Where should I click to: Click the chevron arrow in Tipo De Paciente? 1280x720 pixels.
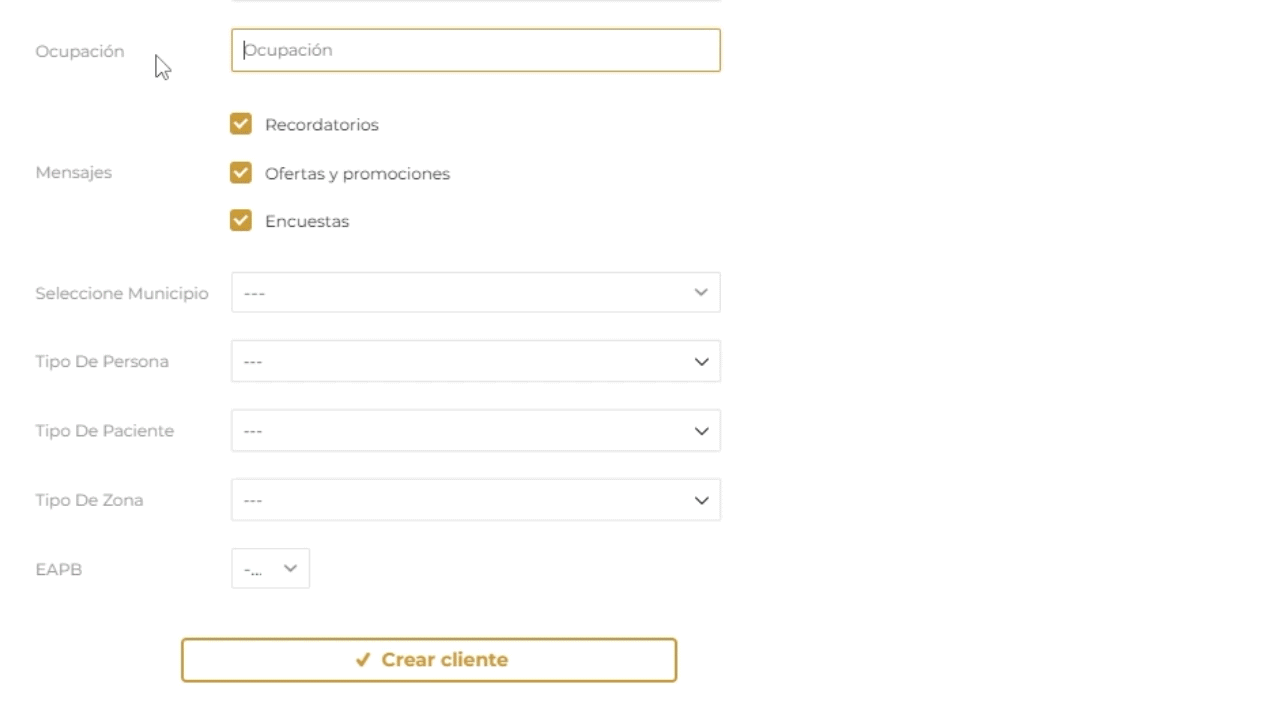click(x=701, y=431)
